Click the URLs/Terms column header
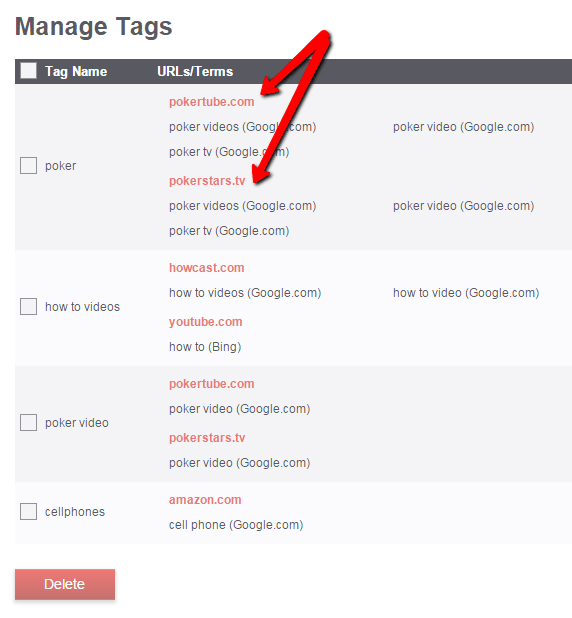The width and height of the screenshot is (572, 618). pos(195,71)
